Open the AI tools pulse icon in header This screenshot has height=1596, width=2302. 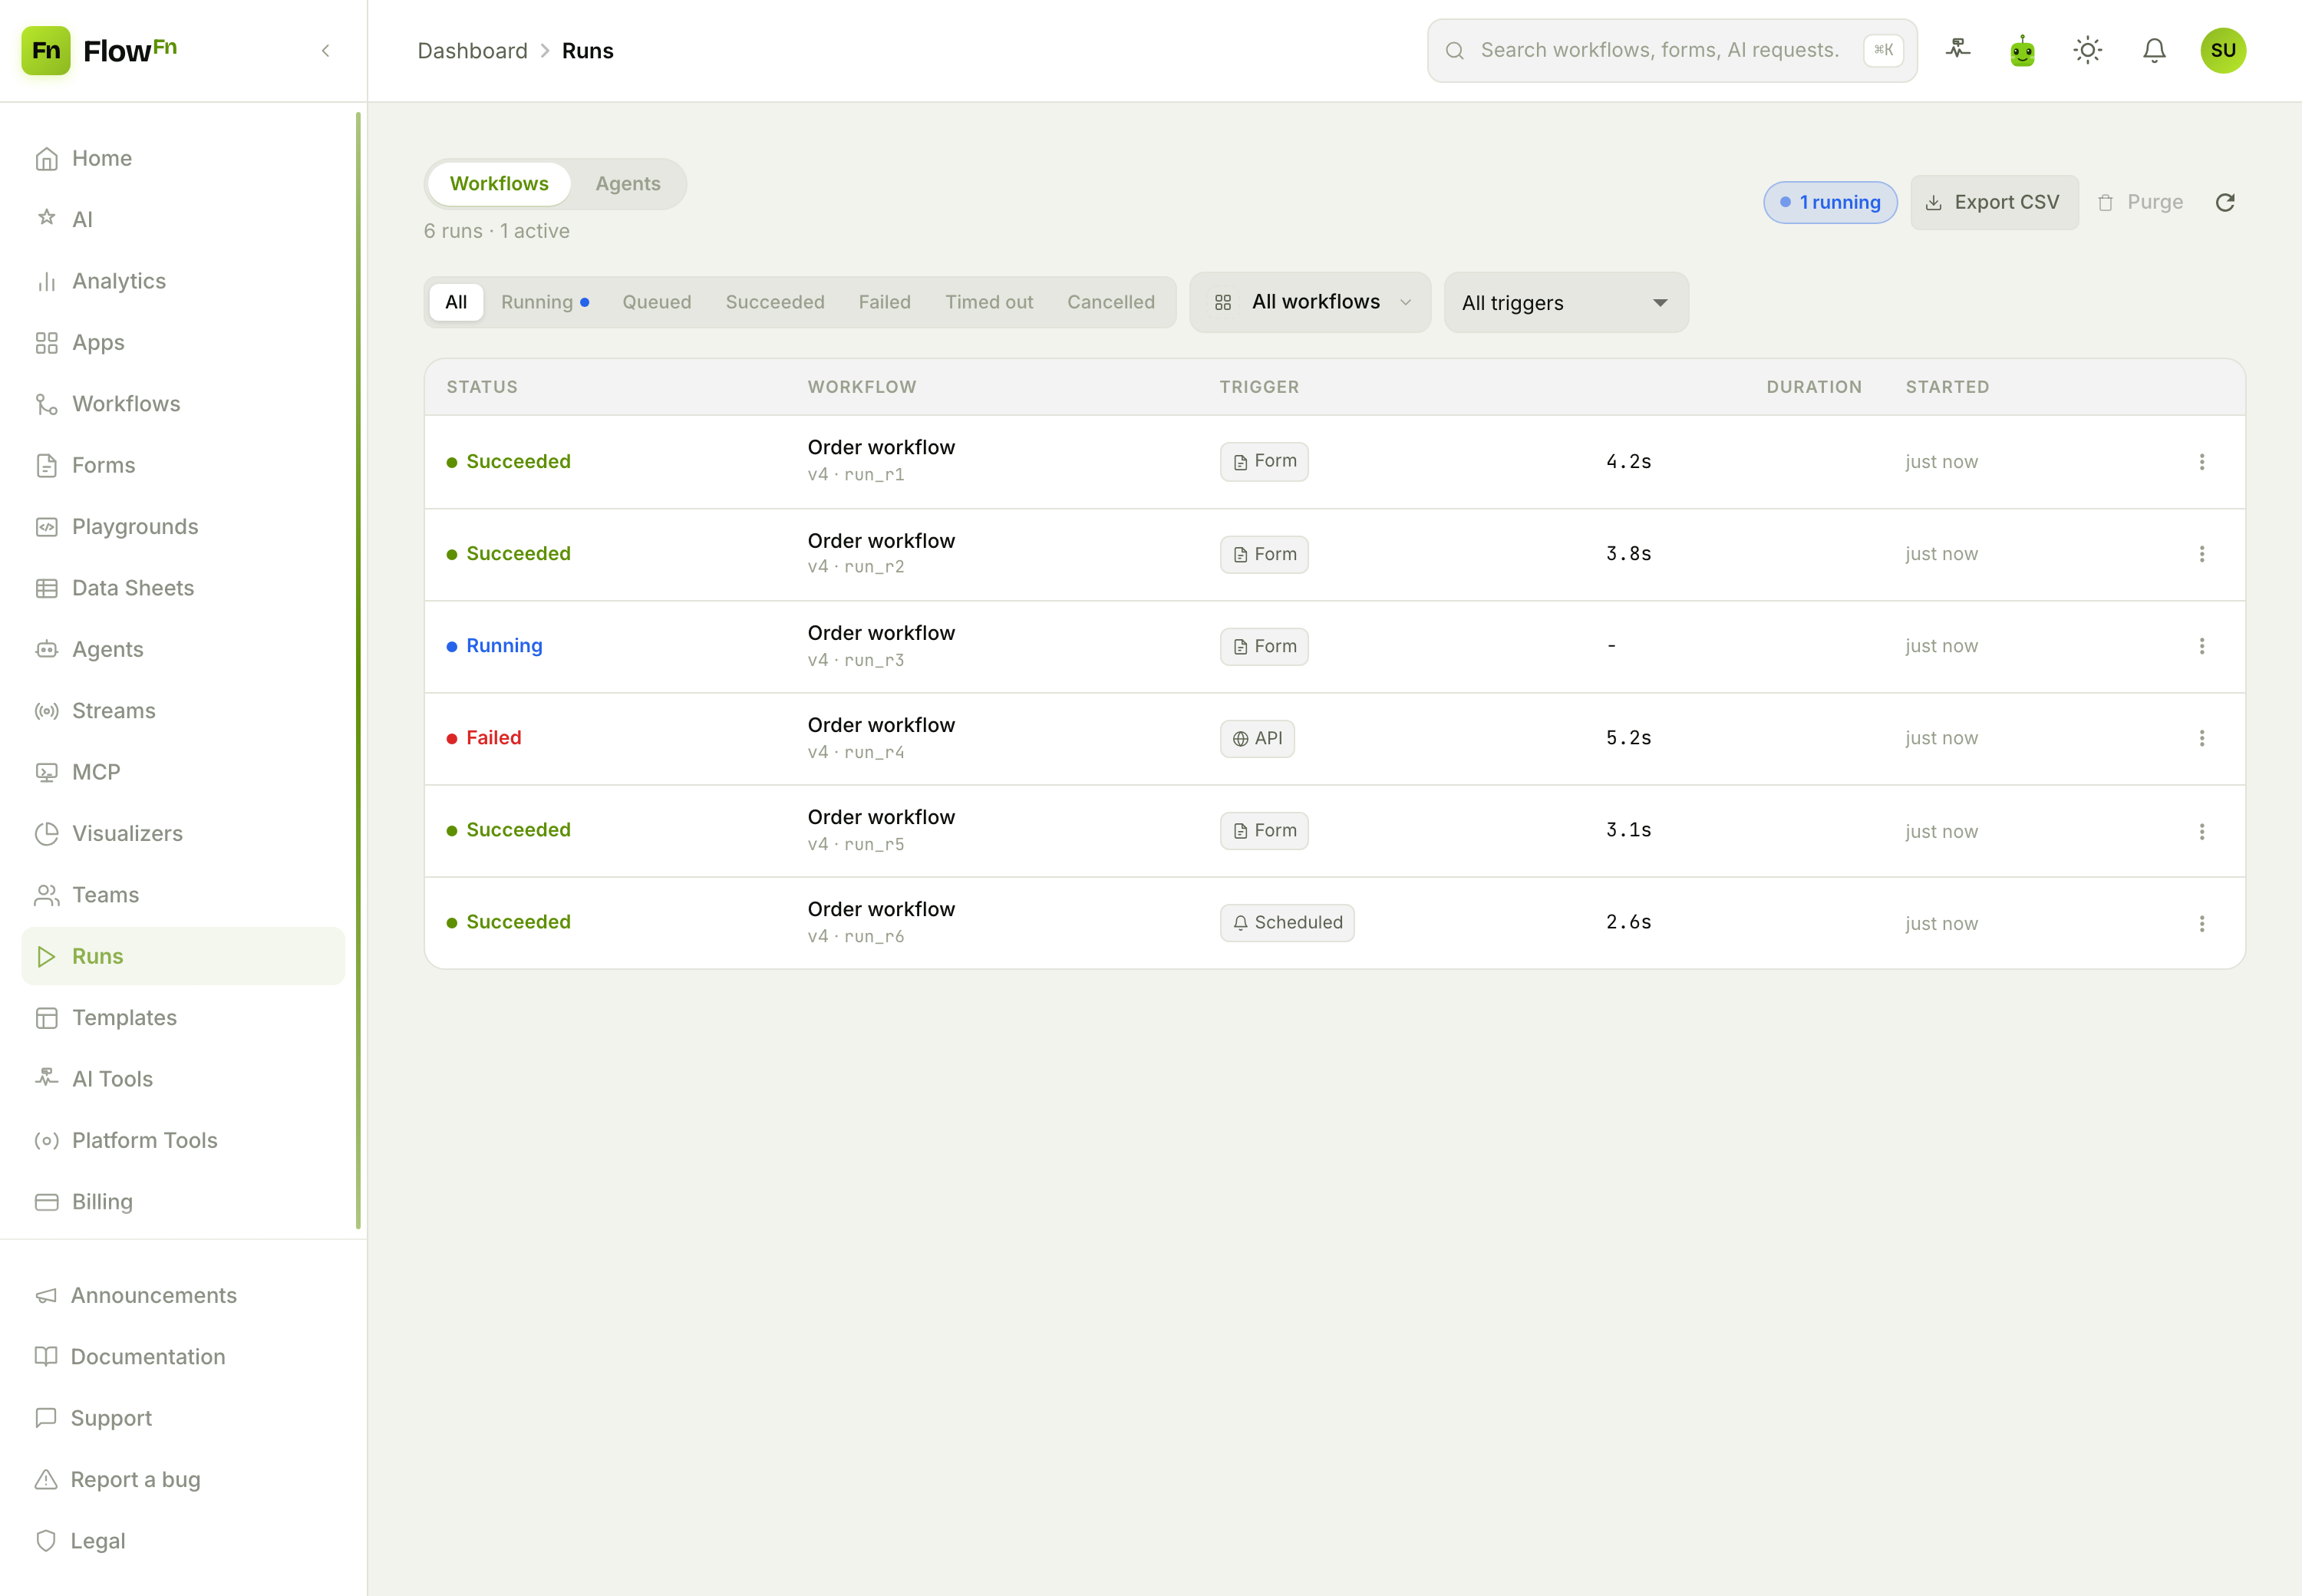point(1957,49)
